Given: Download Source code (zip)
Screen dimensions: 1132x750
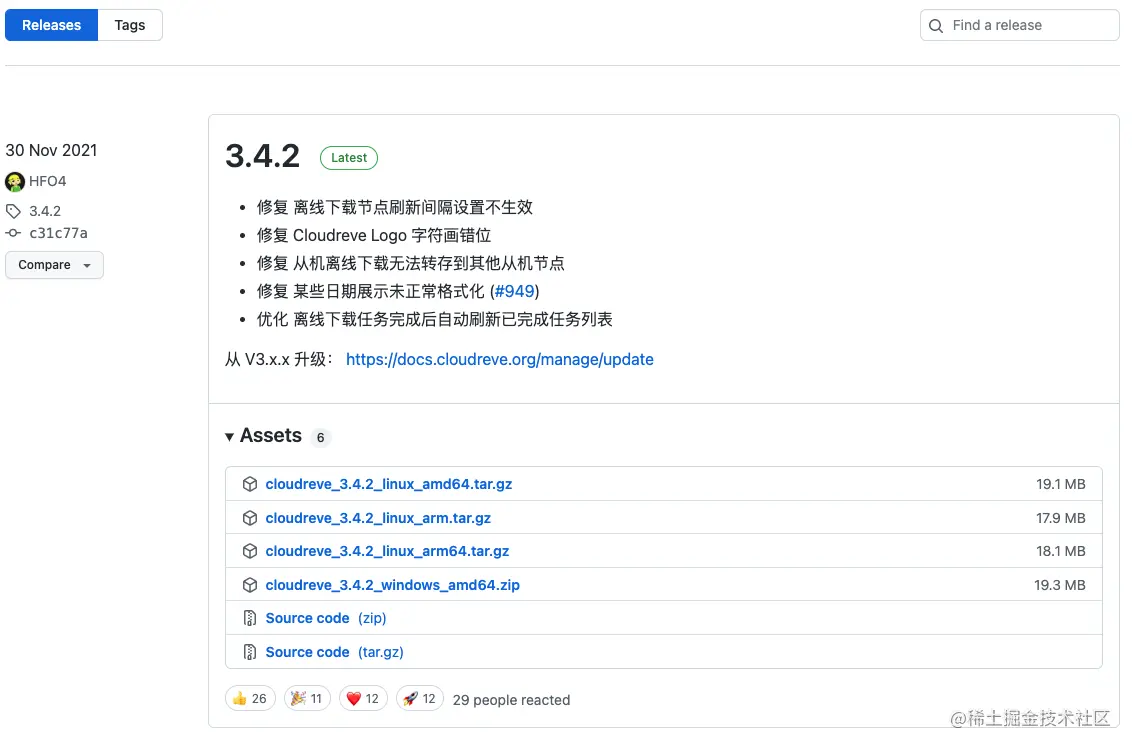Looking at the screenshot, I should tap(326, 619).
